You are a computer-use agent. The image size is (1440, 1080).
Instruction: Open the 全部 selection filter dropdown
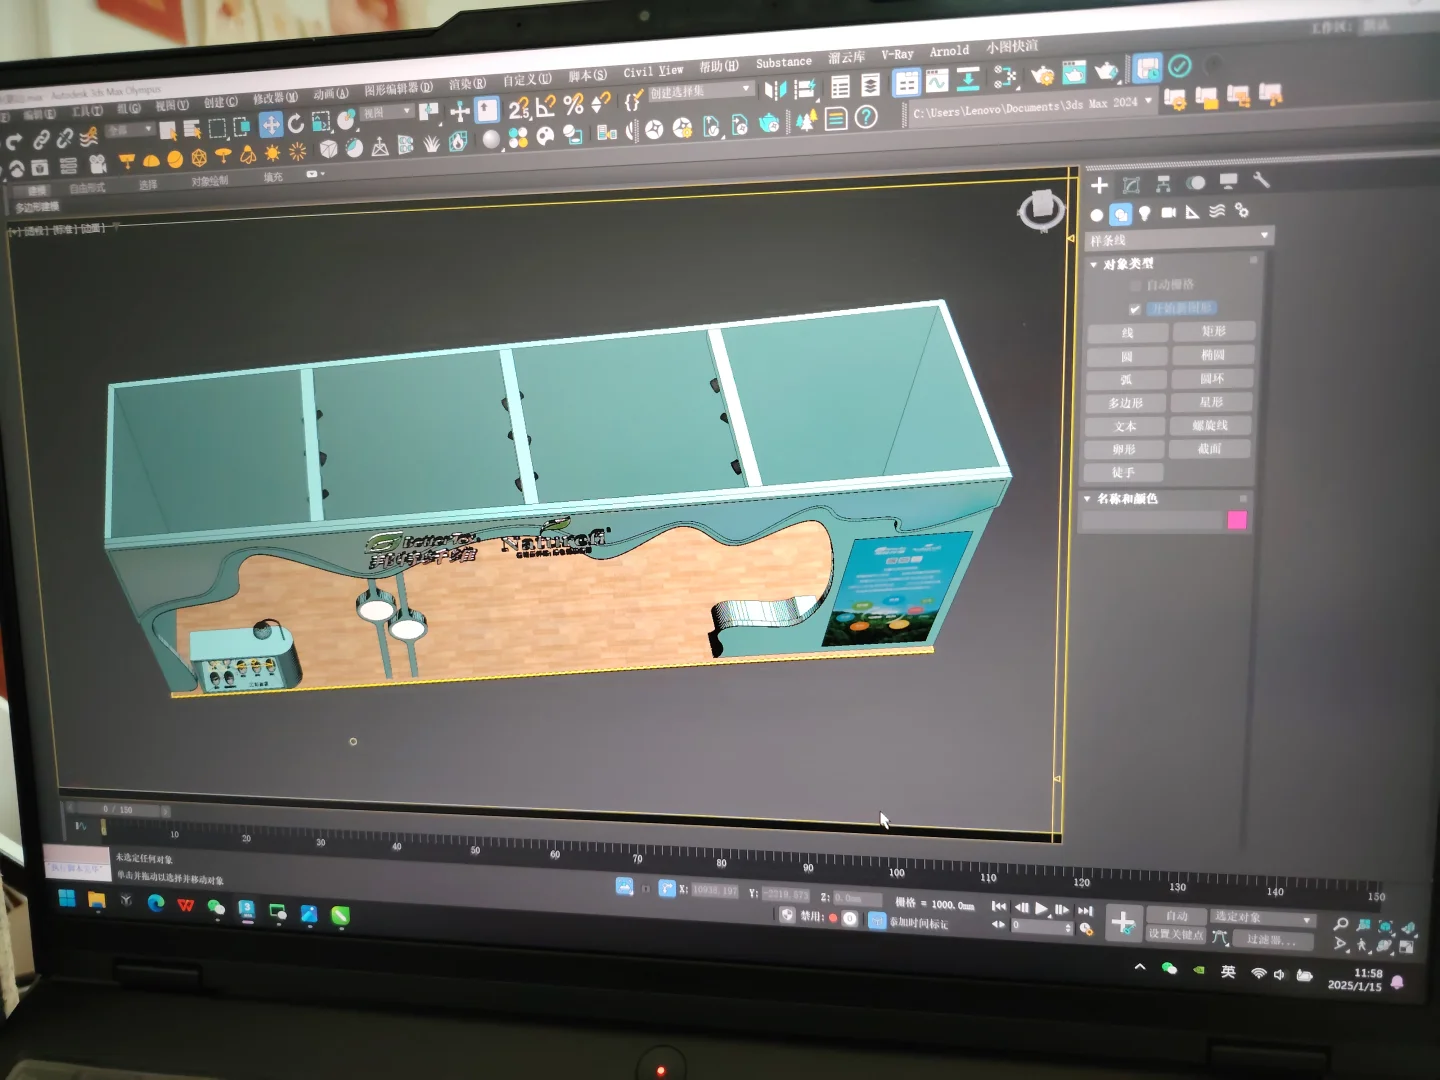130,130
